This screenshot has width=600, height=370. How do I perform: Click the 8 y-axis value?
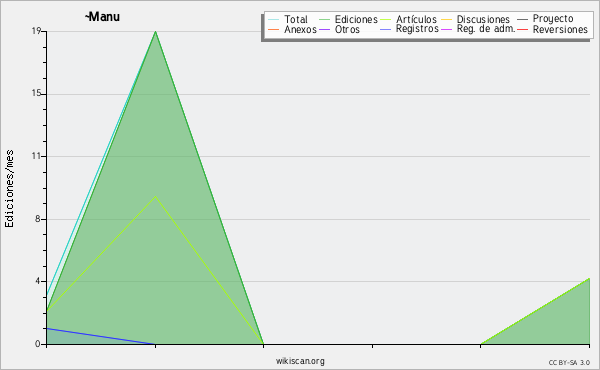38,218
